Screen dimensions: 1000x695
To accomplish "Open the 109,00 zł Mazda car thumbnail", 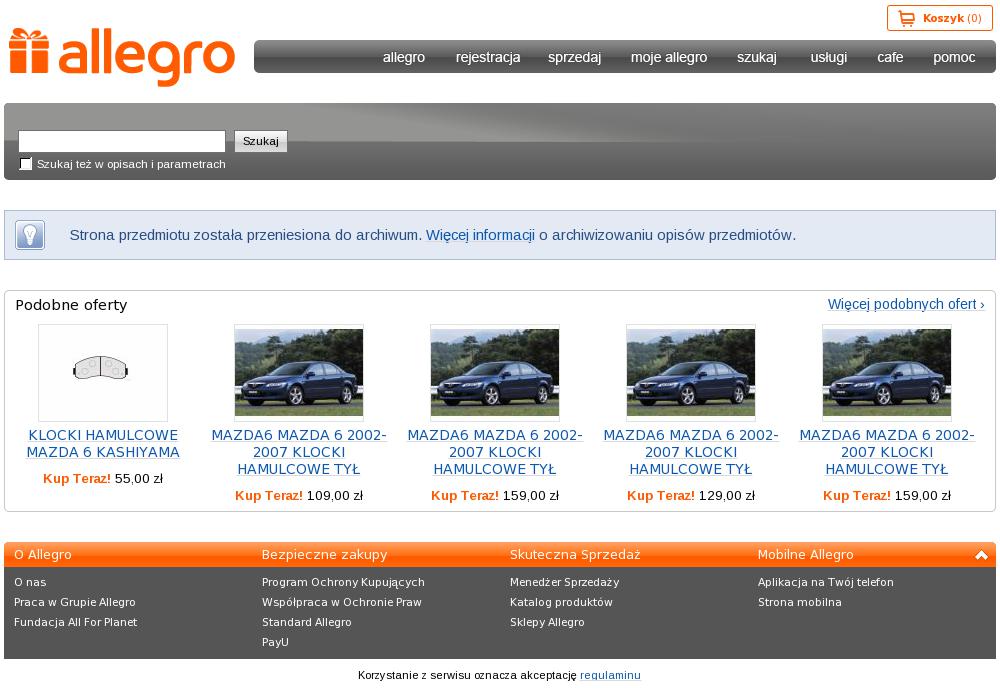I will coord(298,371).
